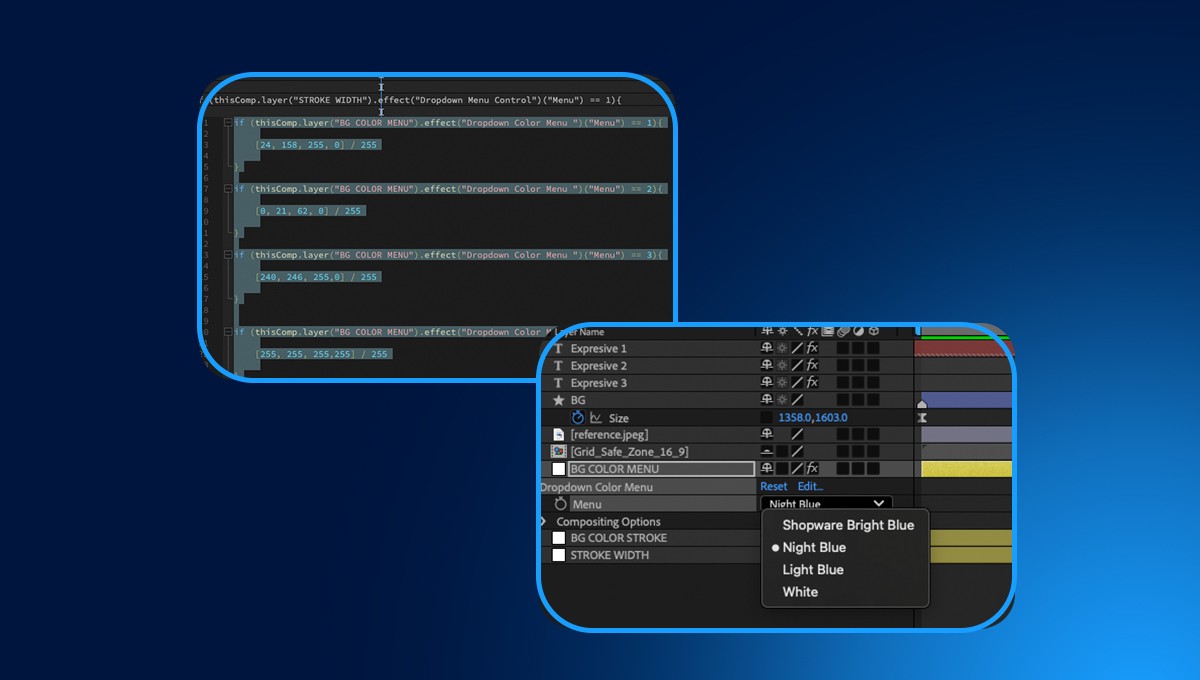The height and width of the screenshot is (680, 1200).
Task: Toggle shy switch on Expresive 3 layer
Action: [767, 383]
